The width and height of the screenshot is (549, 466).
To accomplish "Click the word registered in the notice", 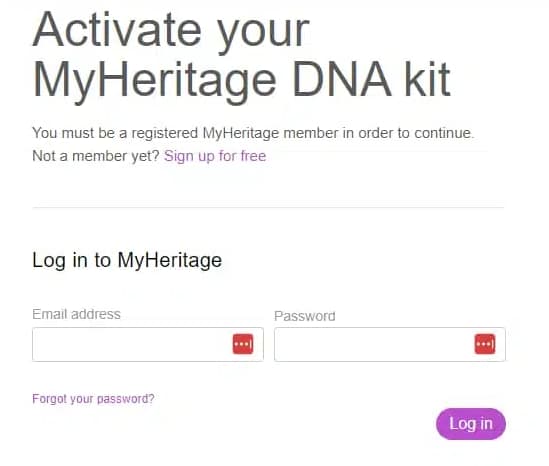I will point(165,134).
